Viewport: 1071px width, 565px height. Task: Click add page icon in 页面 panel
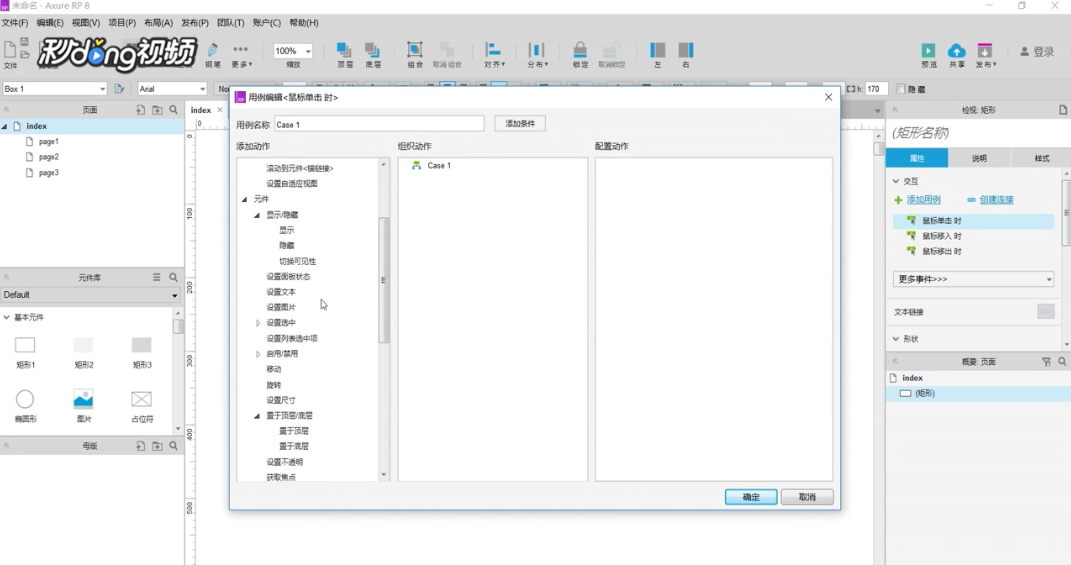coord(140,109)
